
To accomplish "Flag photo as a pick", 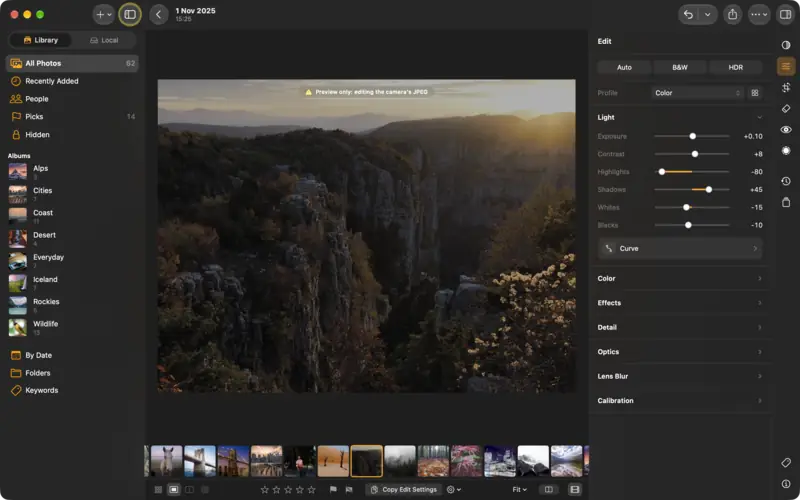I will 333,489.
